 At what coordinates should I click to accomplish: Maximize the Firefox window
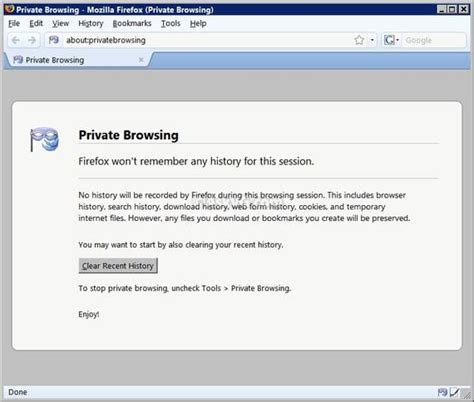point(452,9)
